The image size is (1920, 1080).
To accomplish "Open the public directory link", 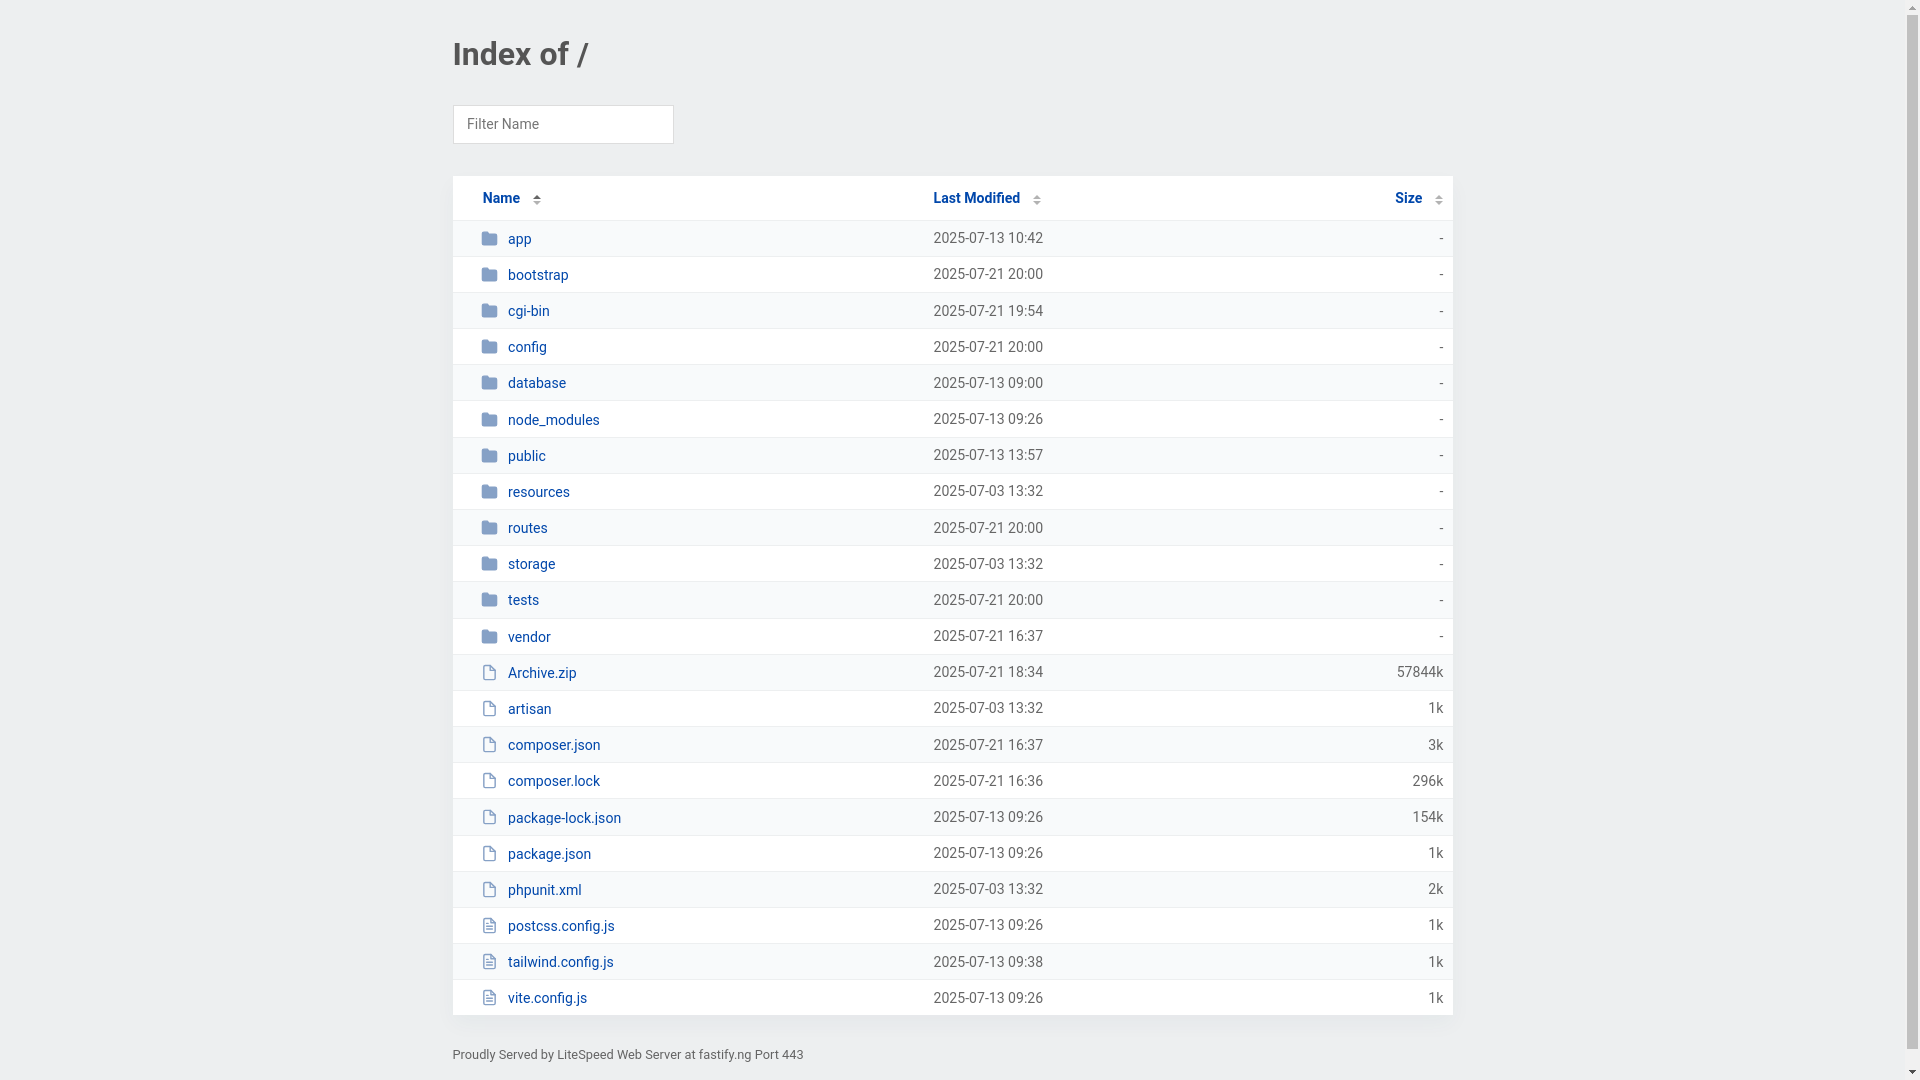I will [x=526, y=456].
